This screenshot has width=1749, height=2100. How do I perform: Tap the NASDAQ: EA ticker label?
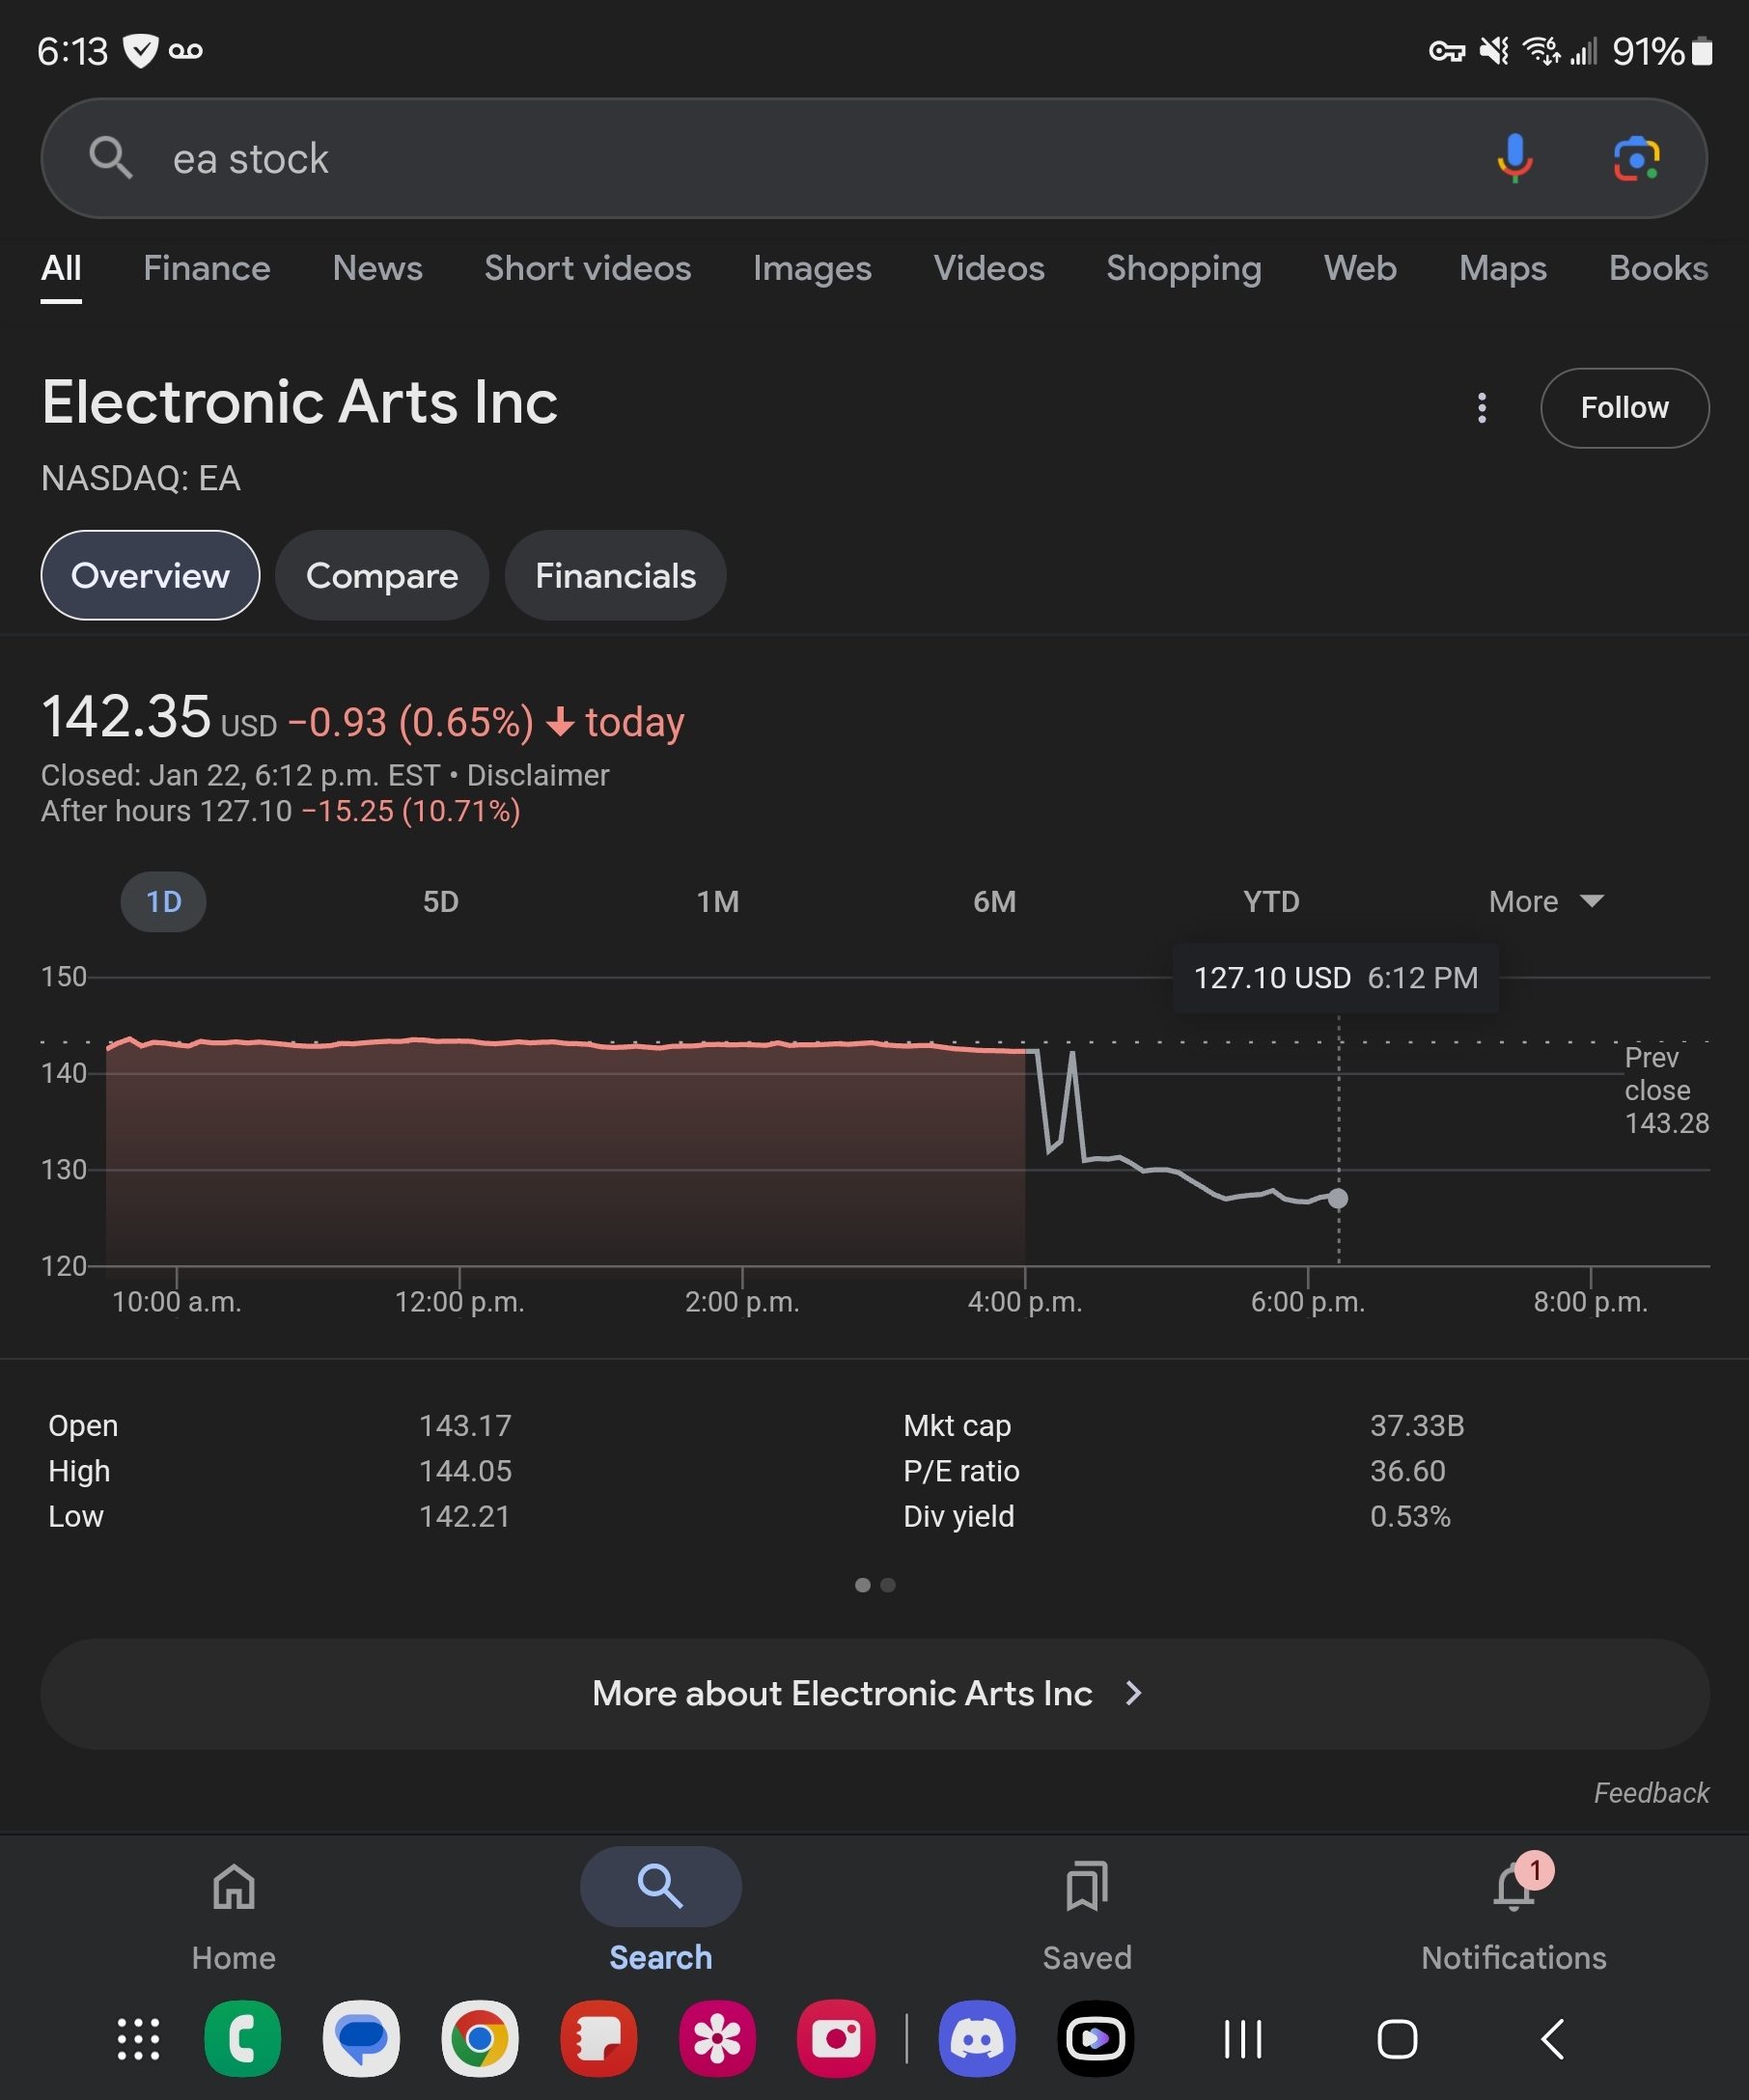tap(141, 478)
